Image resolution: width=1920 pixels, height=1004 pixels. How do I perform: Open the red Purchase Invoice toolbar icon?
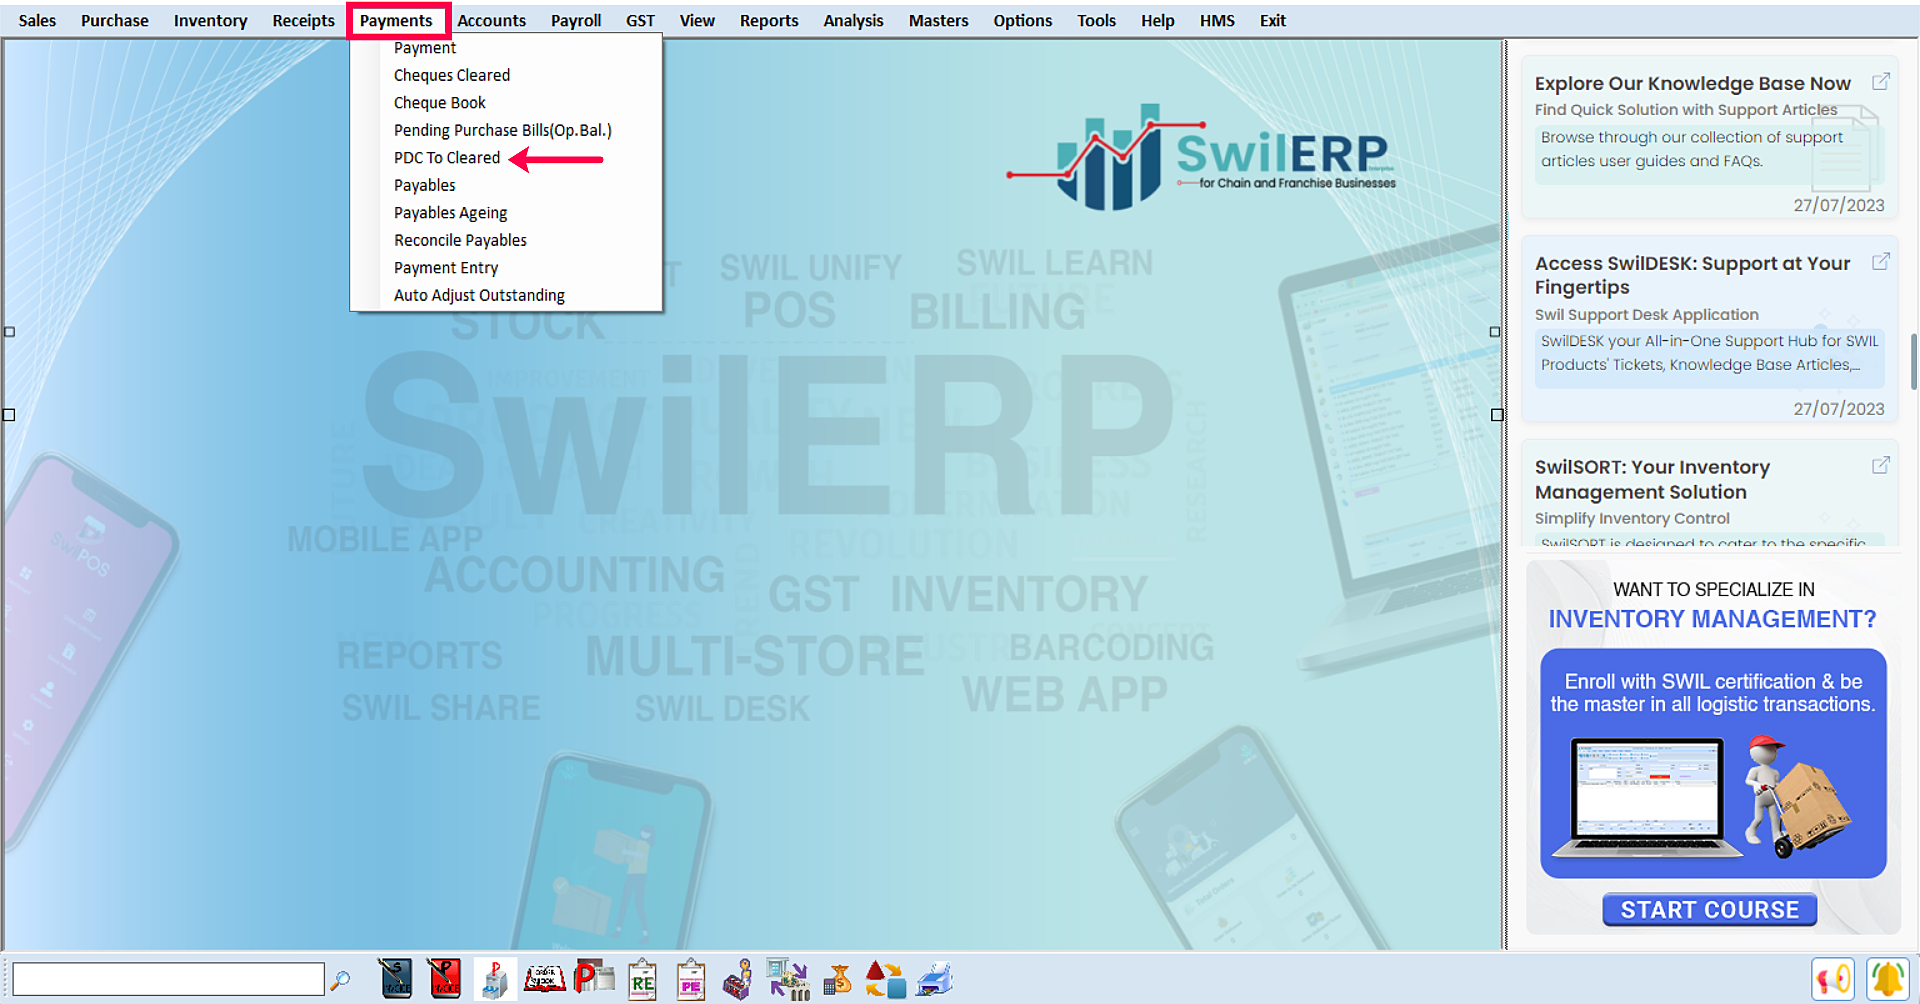tap(444, 979)
